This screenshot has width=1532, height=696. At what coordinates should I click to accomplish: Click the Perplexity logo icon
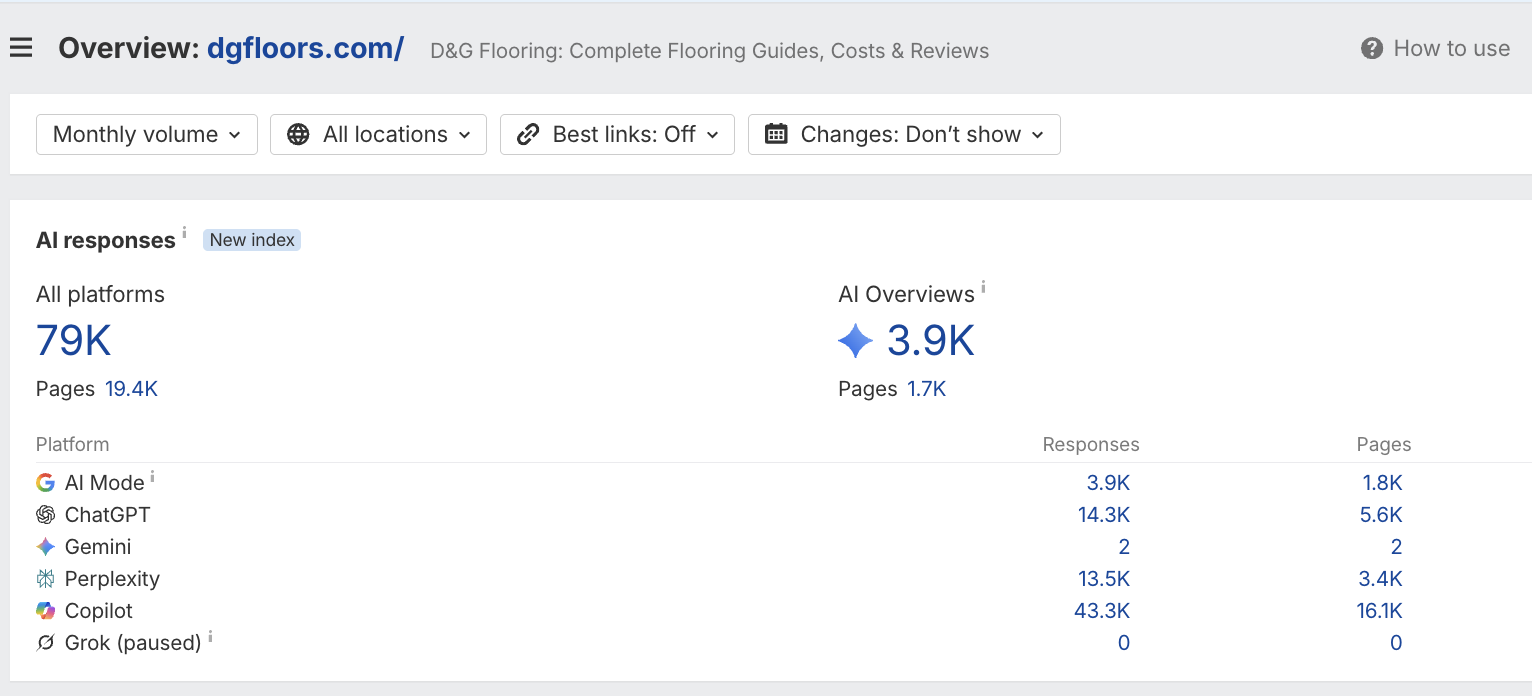coord(45,579)
